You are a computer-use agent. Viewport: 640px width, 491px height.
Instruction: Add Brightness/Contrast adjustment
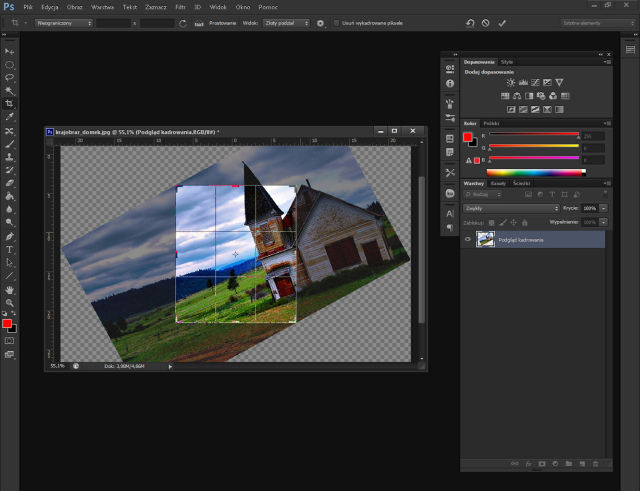(511, 82)
